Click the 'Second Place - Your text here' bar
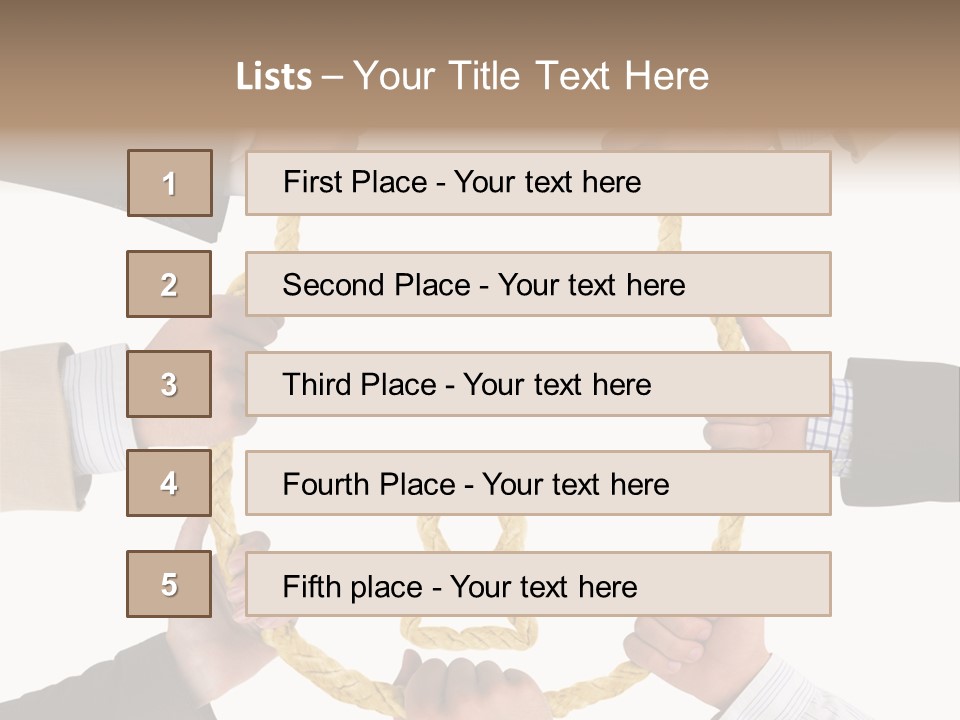Image resolution: width=960 pixels, height=720 pixels. 538,284
